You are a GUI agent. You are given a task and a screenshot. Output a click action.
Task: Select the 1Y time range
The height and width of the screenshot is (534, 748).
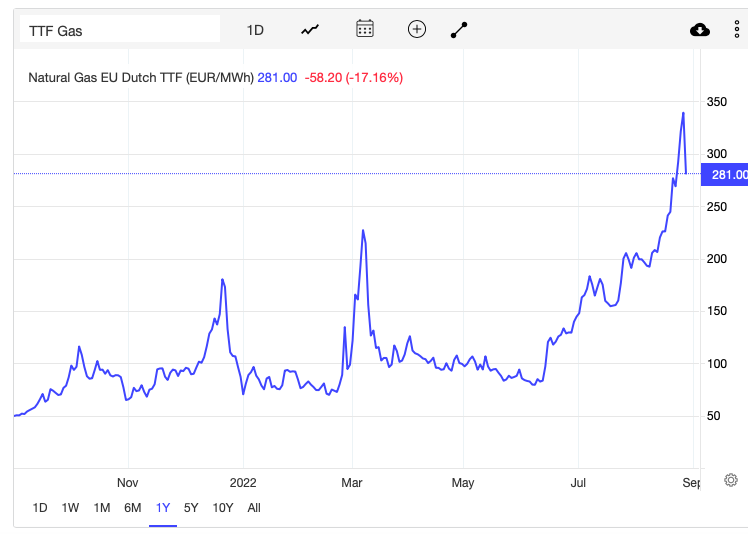click(x=163, y=508)
